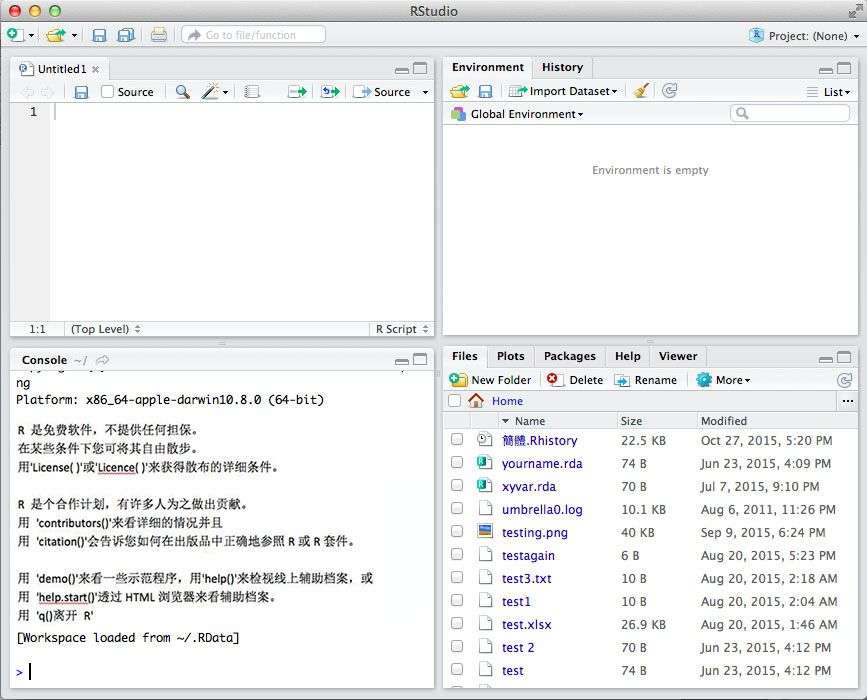
Task: Check the box for xyvar.rda
Action: pos(457,485)
